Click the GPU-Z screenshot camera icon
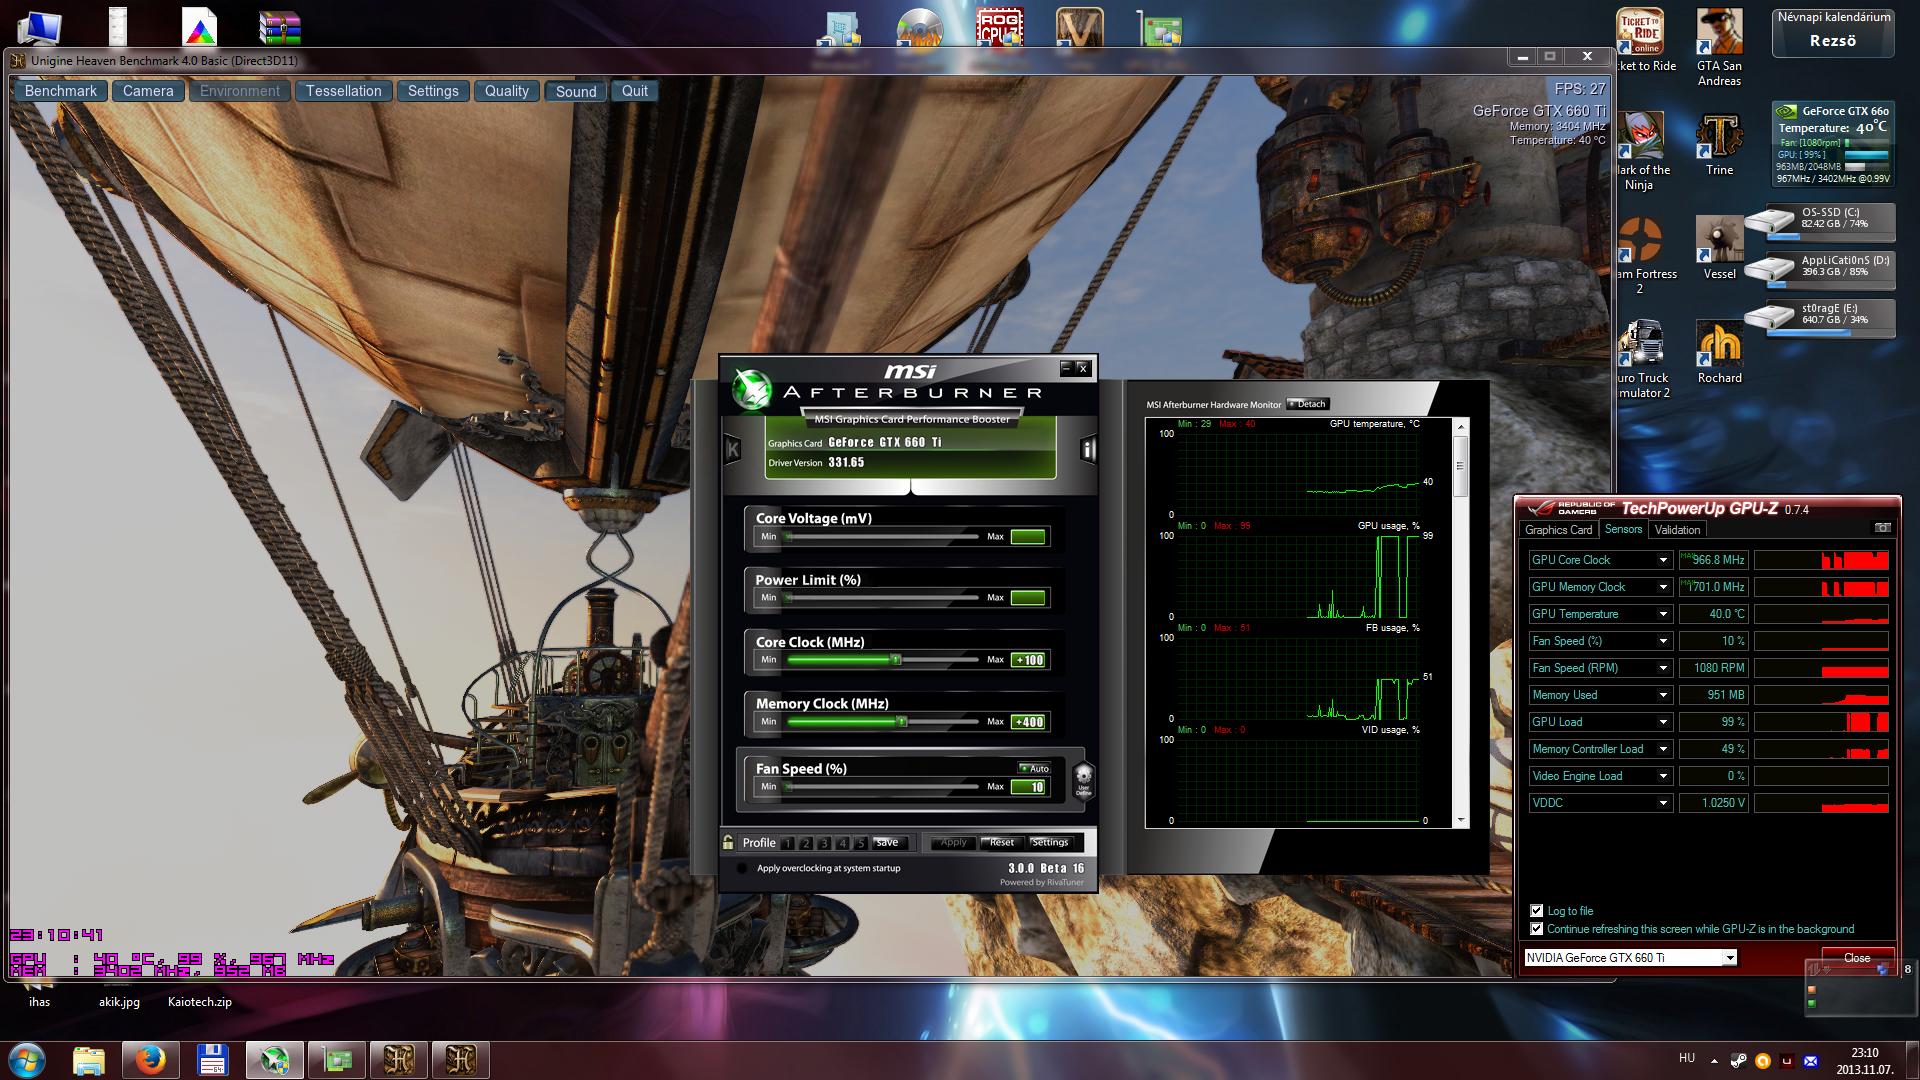Image resolution: width=1920 pixels, height=1080 pixels. point(1882,528)
